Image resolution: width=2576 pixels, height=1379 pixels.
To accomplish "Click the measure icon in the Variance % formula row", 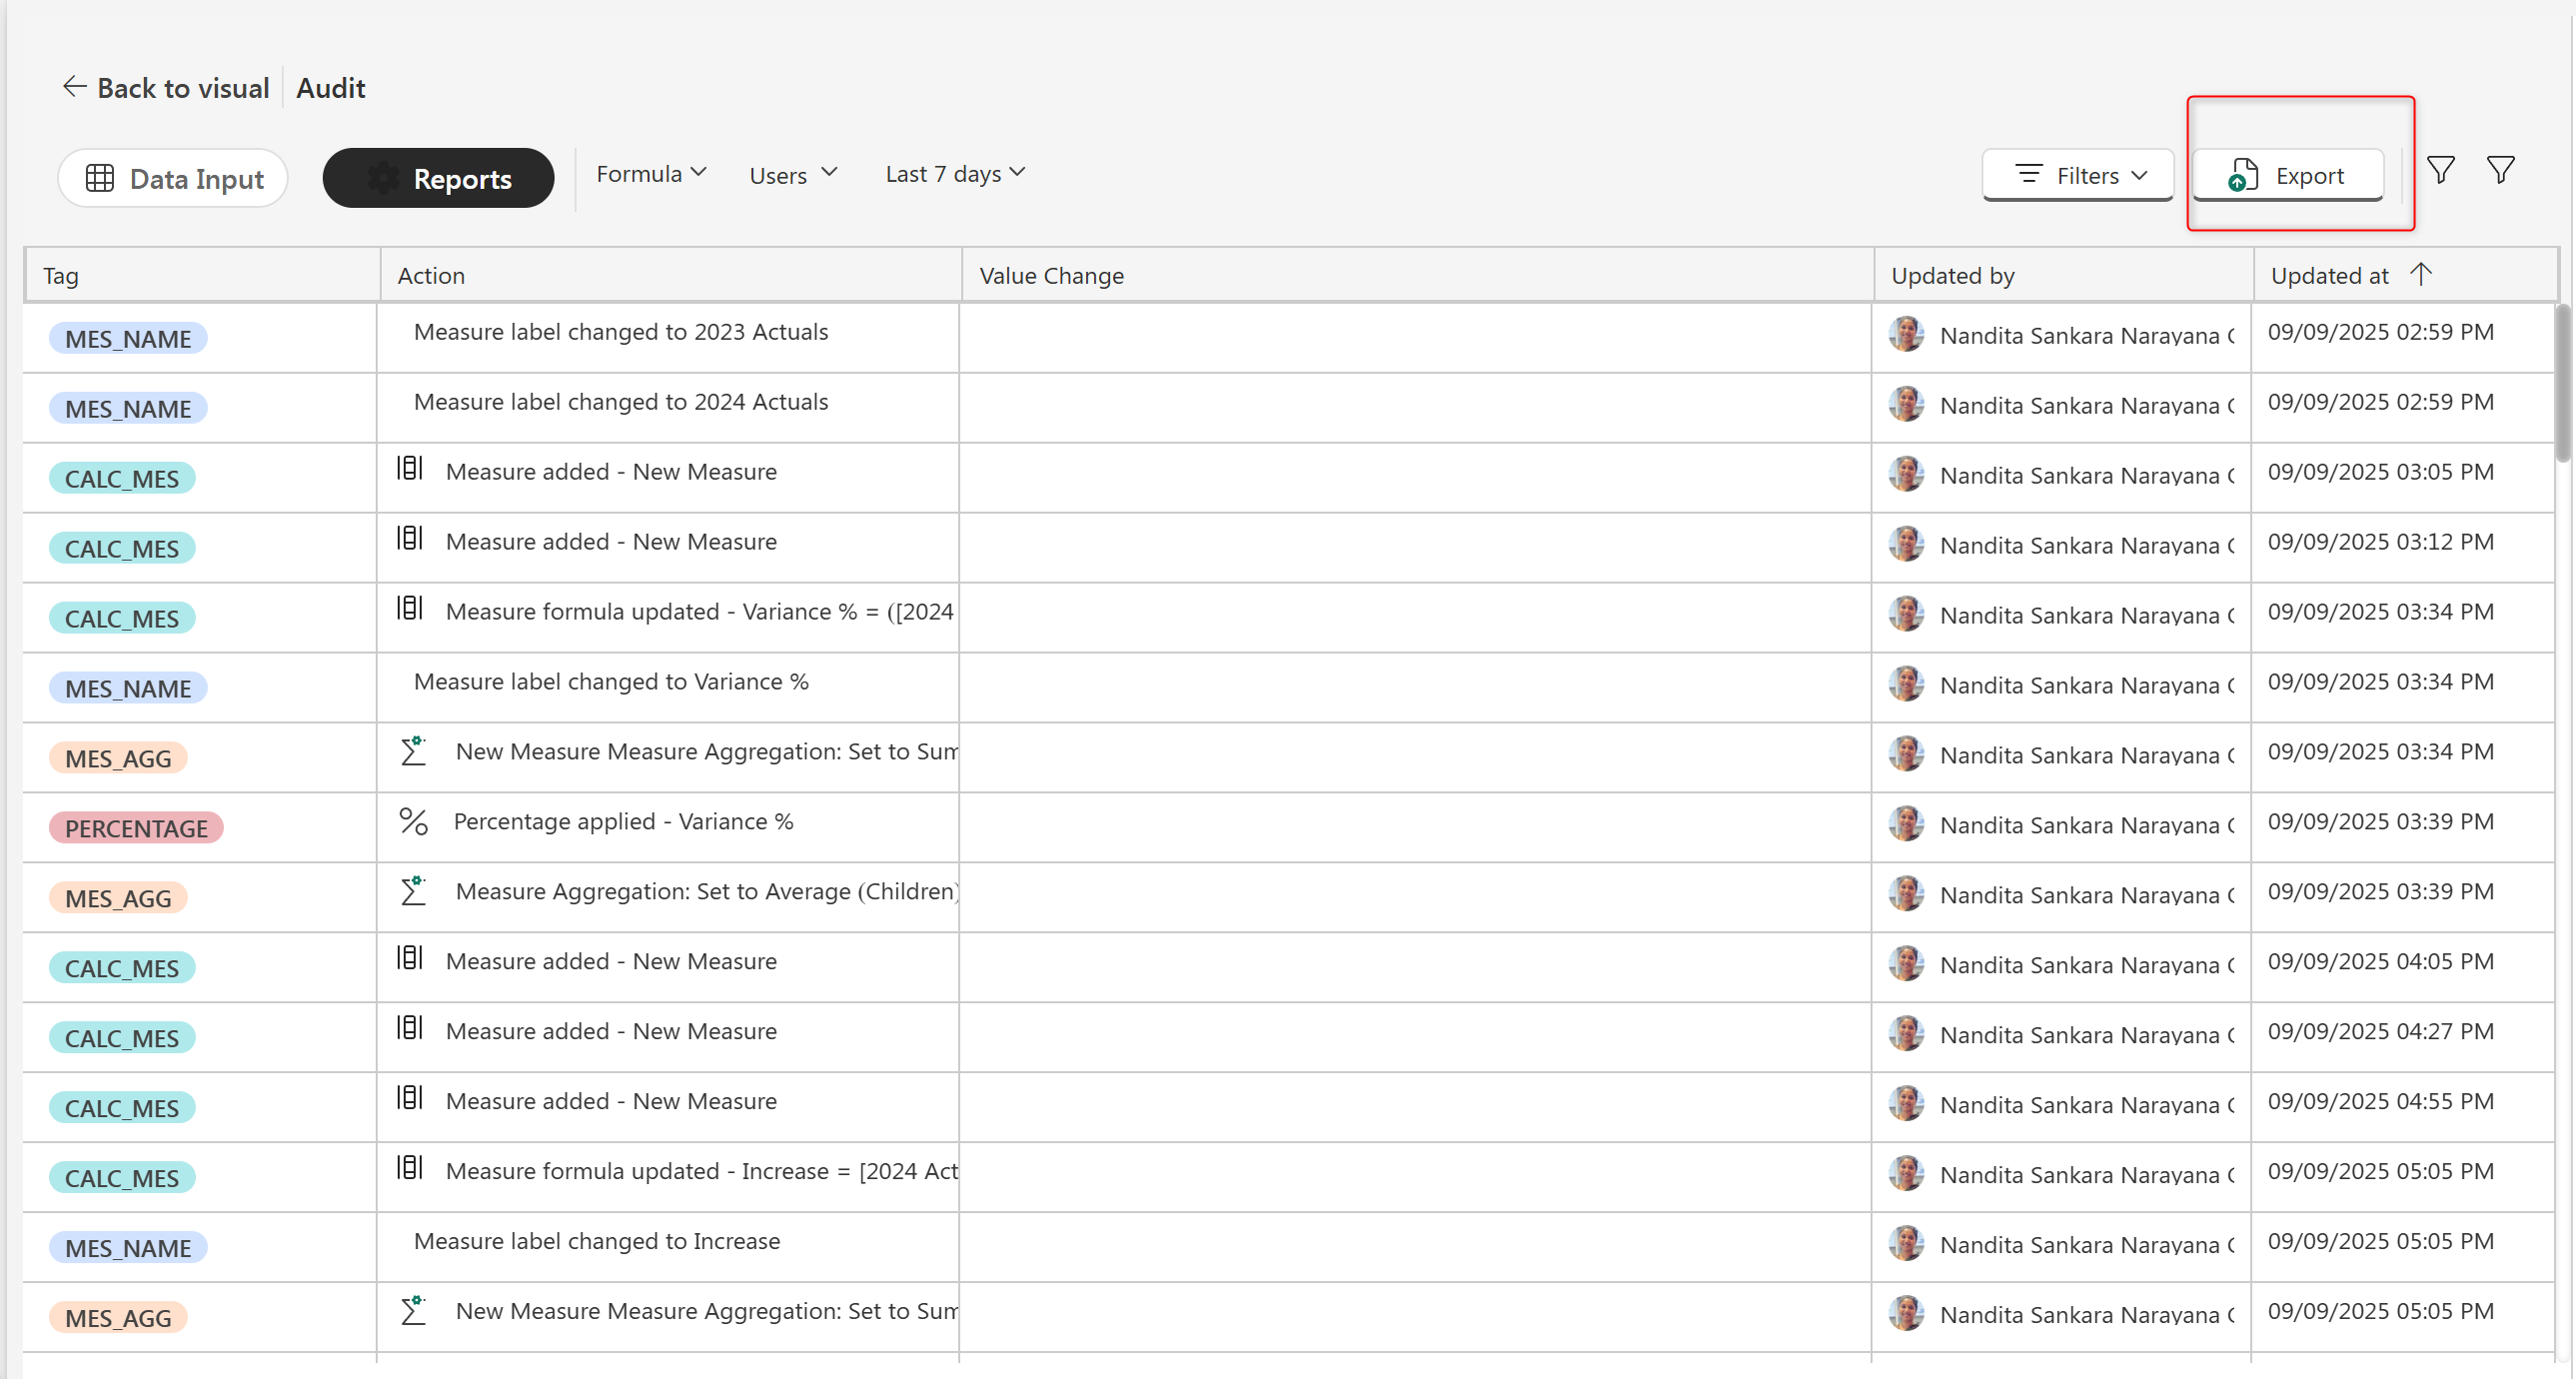I will coord(410,609).
